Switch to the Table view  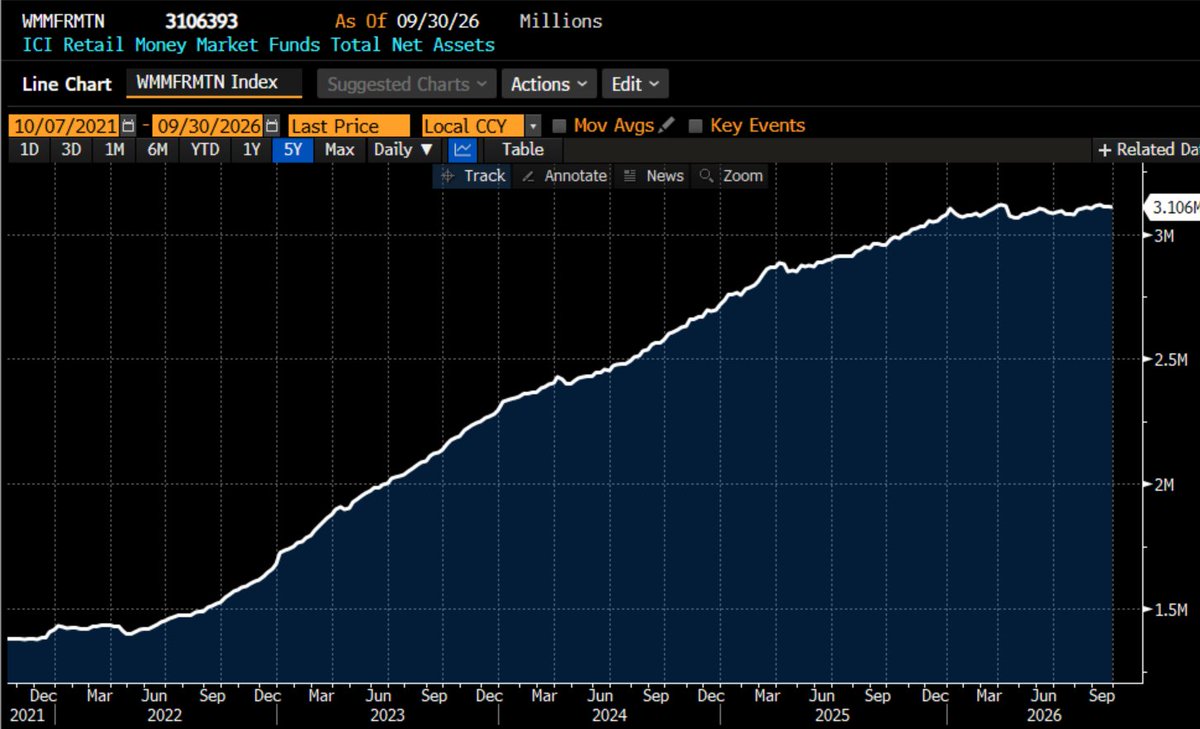click(x=522, y=150)
